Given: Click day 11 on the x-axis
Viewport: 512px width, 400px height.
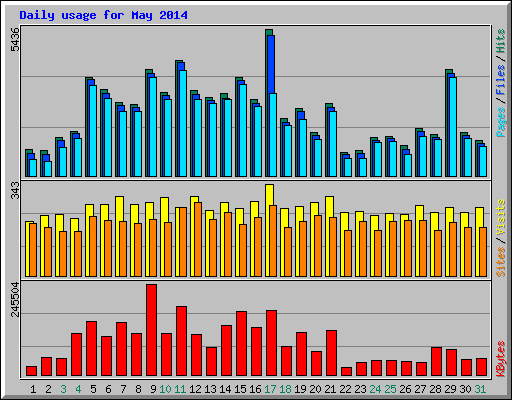Looking at the screenshot, I should coord(180,389).
